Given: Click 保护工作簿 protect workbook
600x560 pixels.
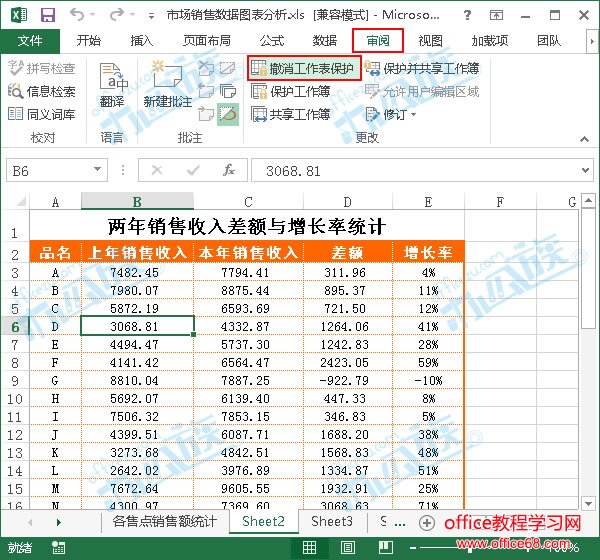Looking at the screenshot, I should coord(291,91).
